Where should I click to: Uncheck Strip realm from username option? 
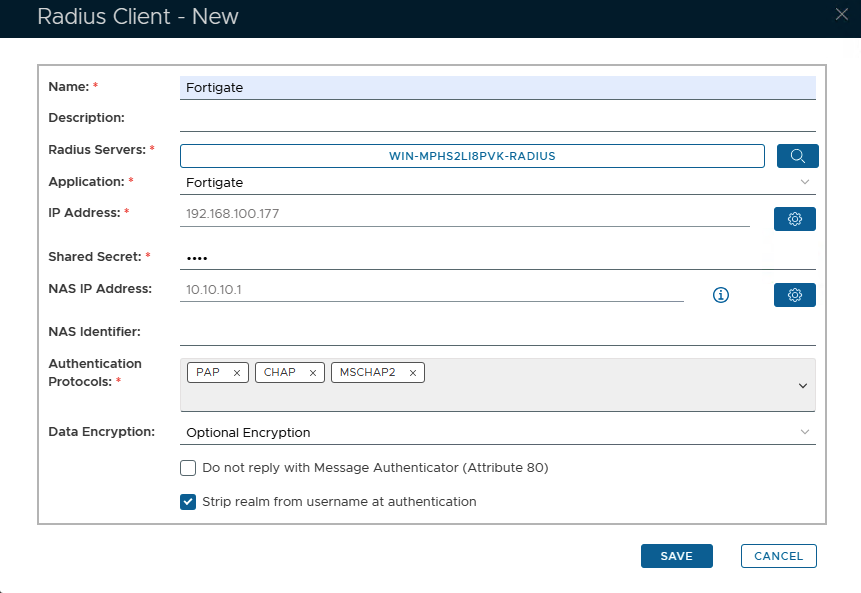coord(188,502)
